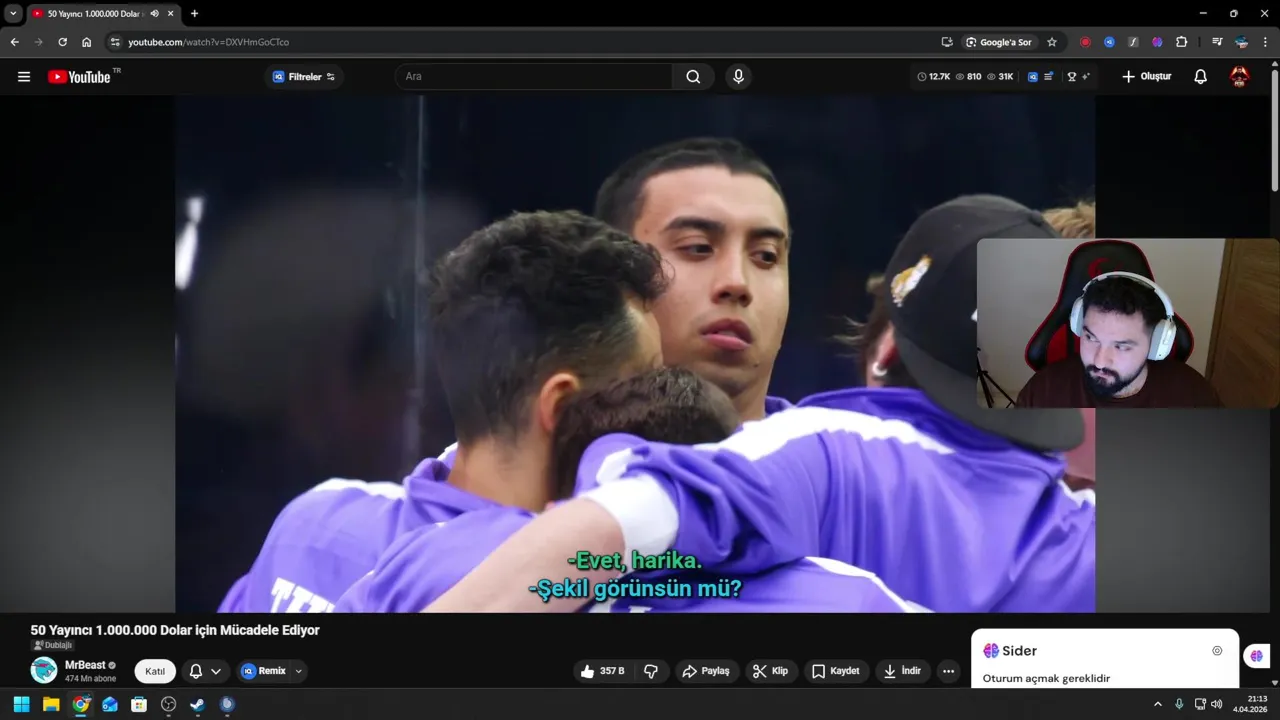Open the italic f extension icon

(x=1133, y=42)
